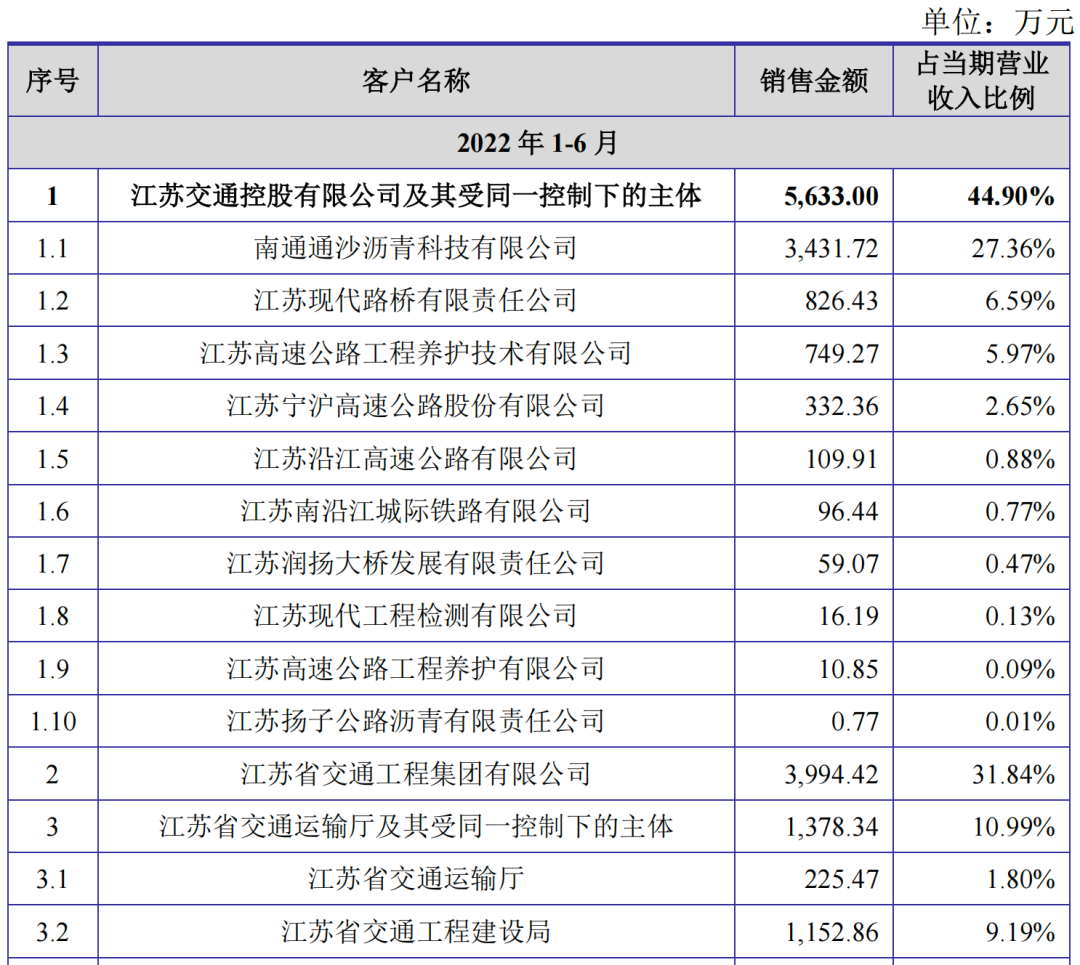Screen dimensions: 1080x965
Task: Select 江苏现代工程检测有限公司 customer name
Action: (x=416, y=616)
